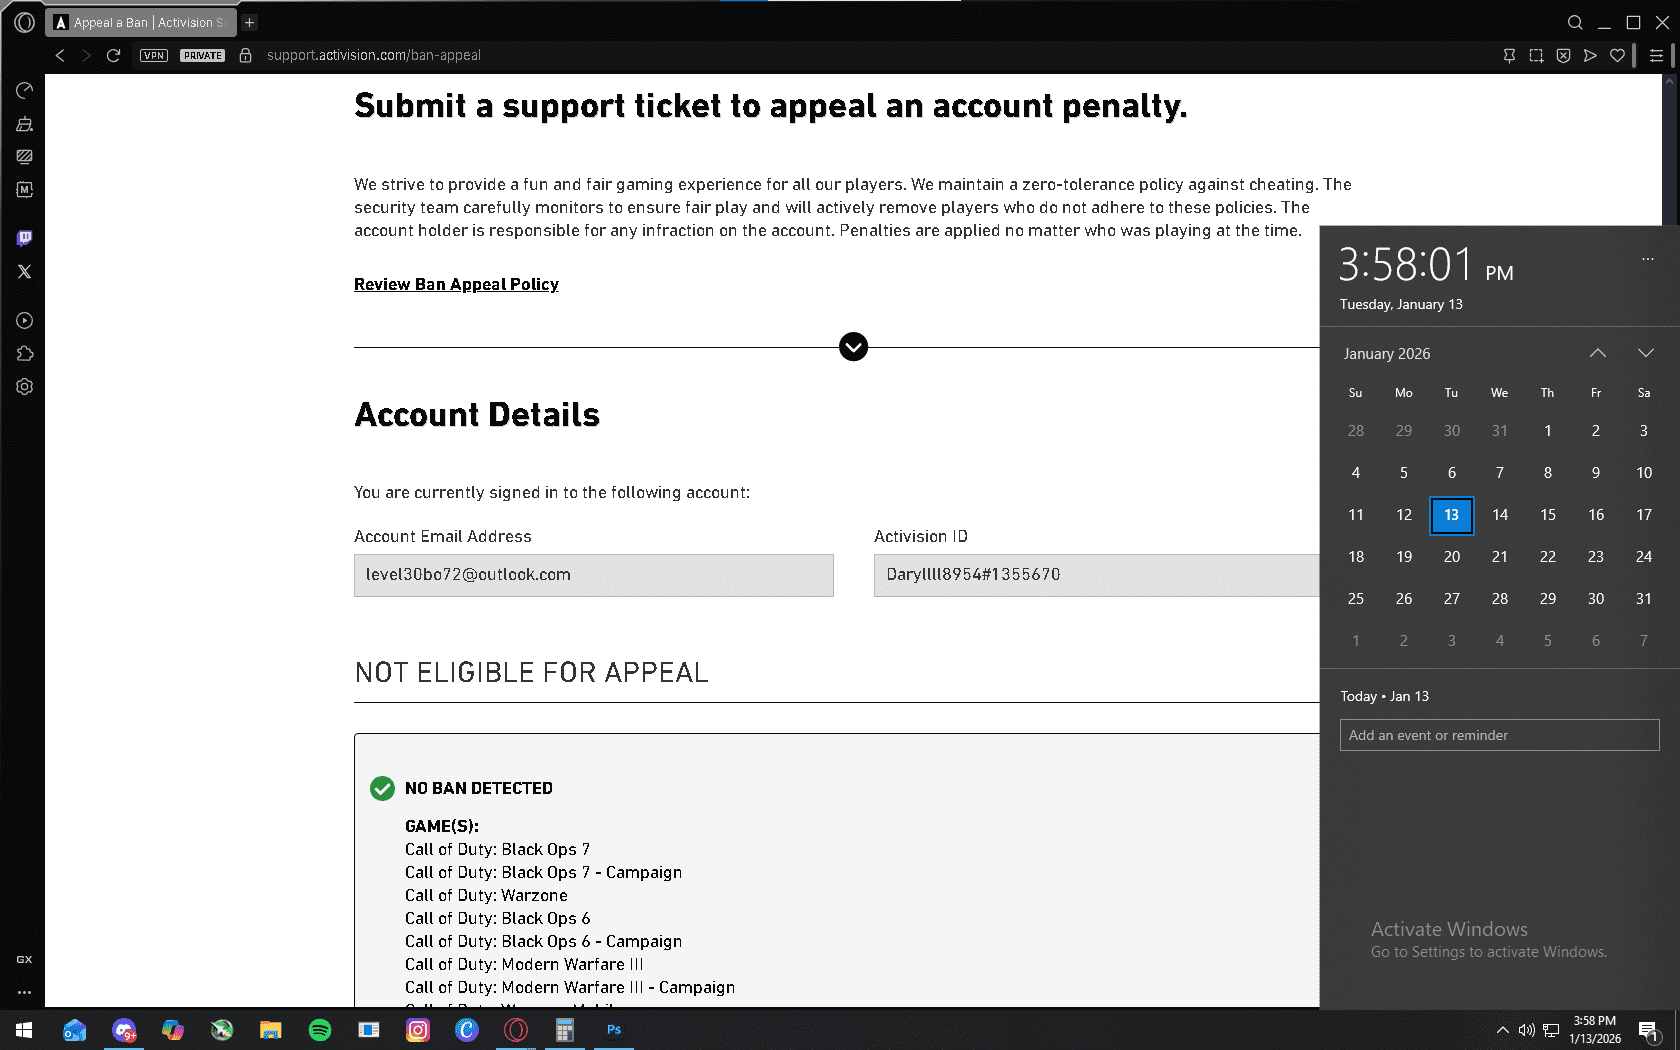Show hidden system tray icons
Image resolution: width=1680 pixels, height=1050 pixels.
(1502, 1030)
